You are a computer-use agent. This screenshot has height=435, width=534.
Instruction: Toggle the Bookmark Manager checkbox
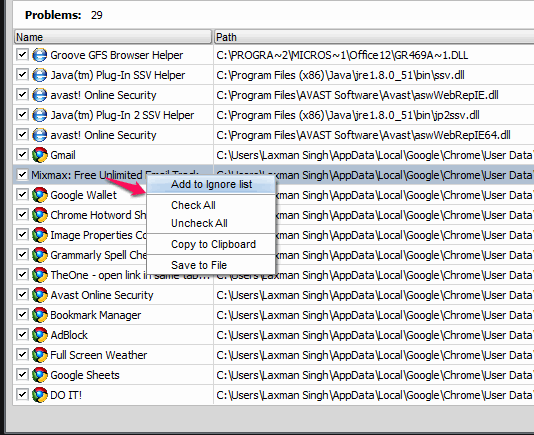22,315
